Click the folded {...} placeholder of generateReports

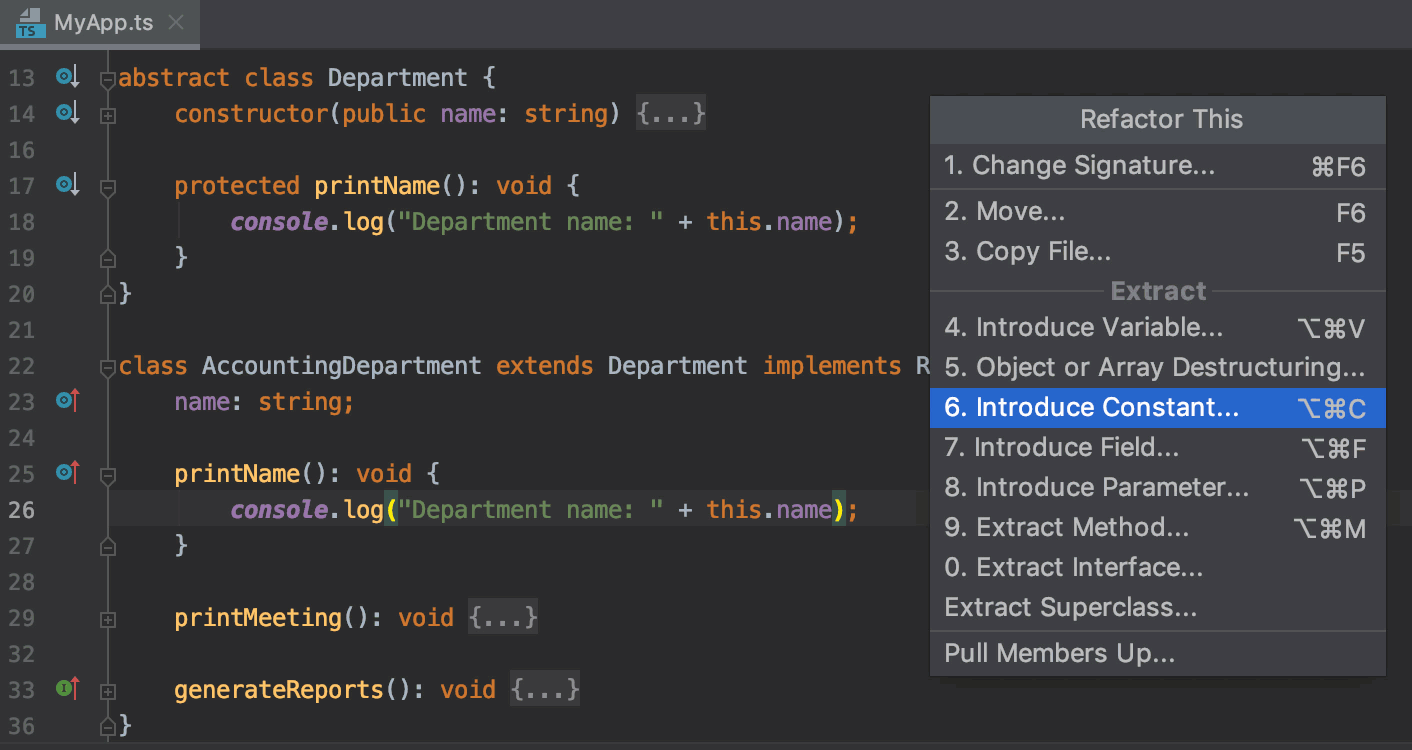pos(544,689)
